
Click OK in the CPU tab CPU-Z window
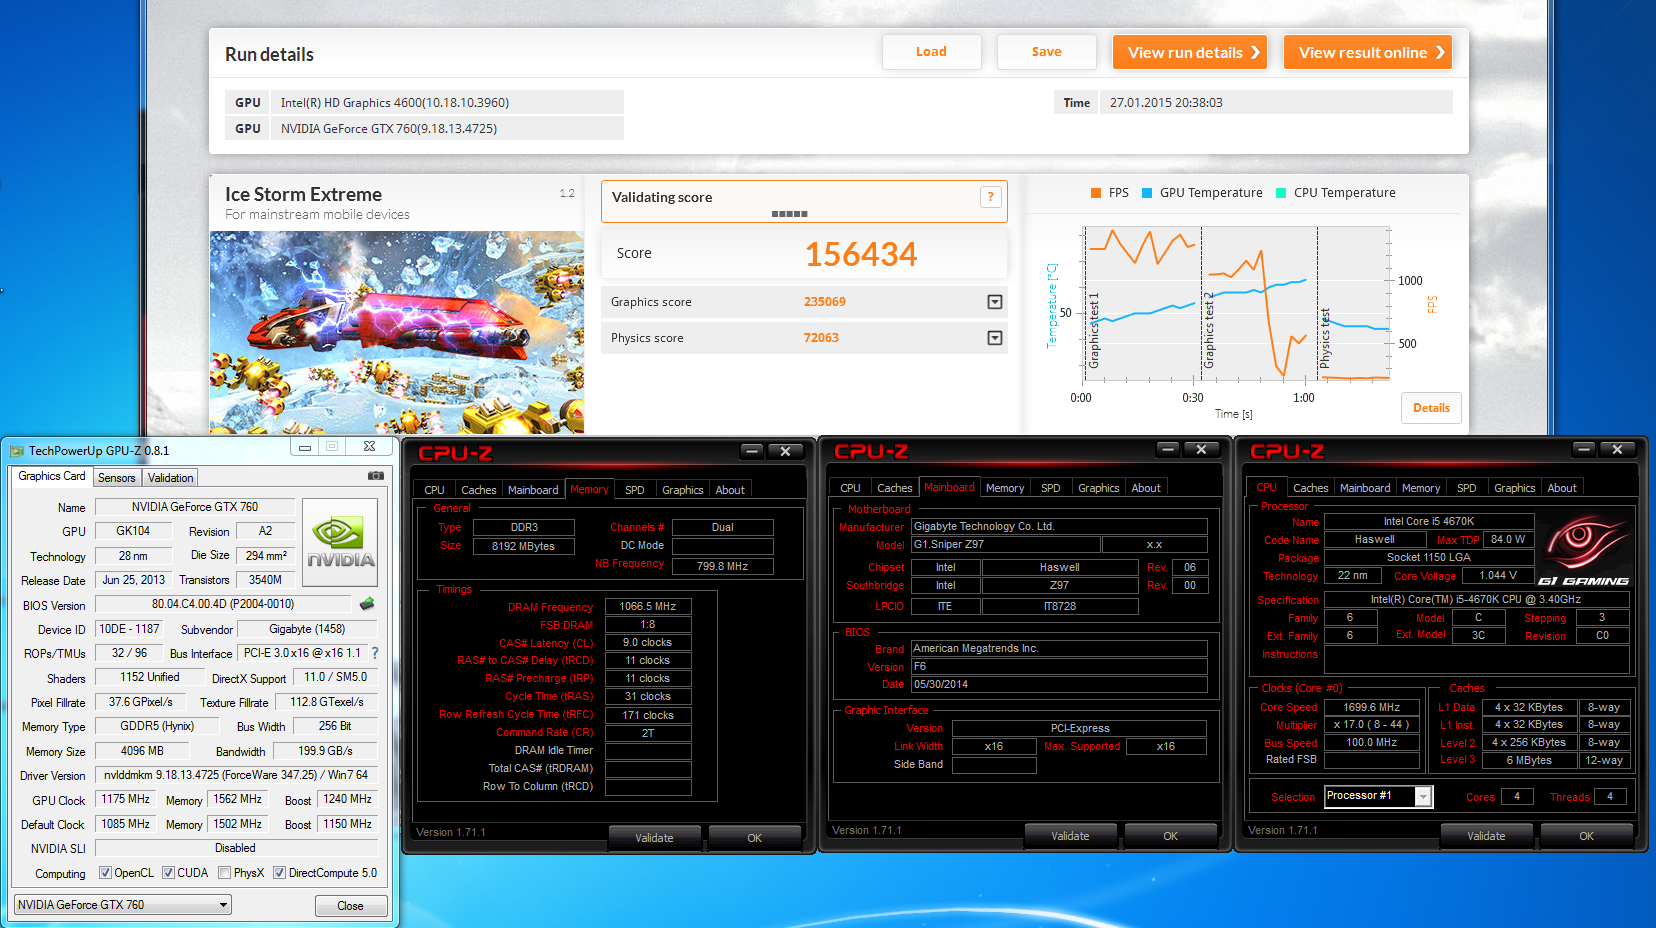coord(1586,836)
